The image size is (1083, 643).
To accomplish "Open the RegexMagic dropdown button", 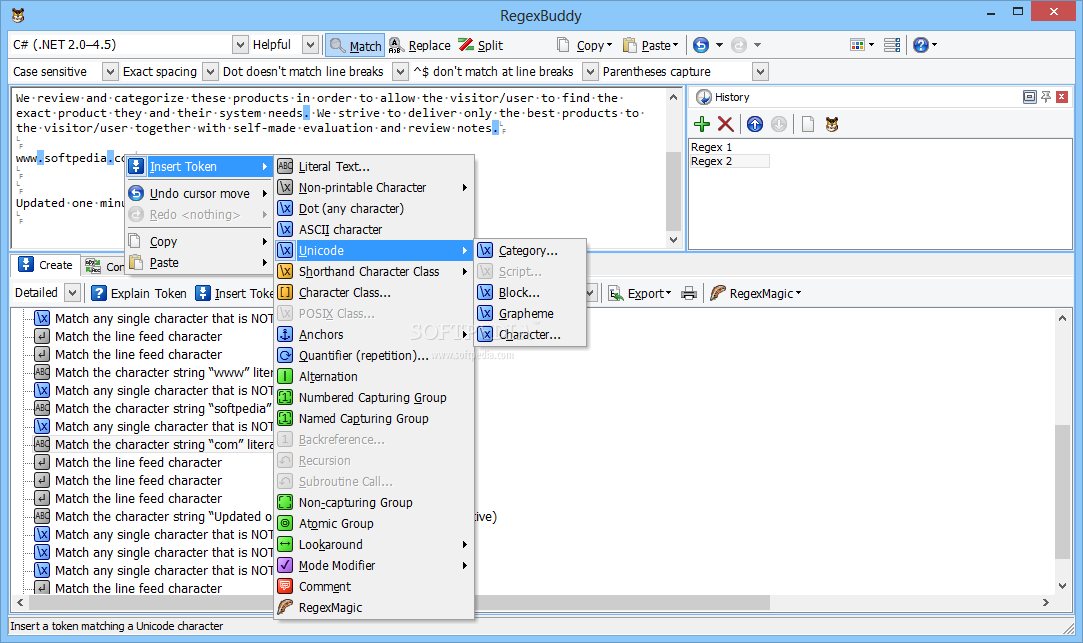I will (x=756, y=294).
